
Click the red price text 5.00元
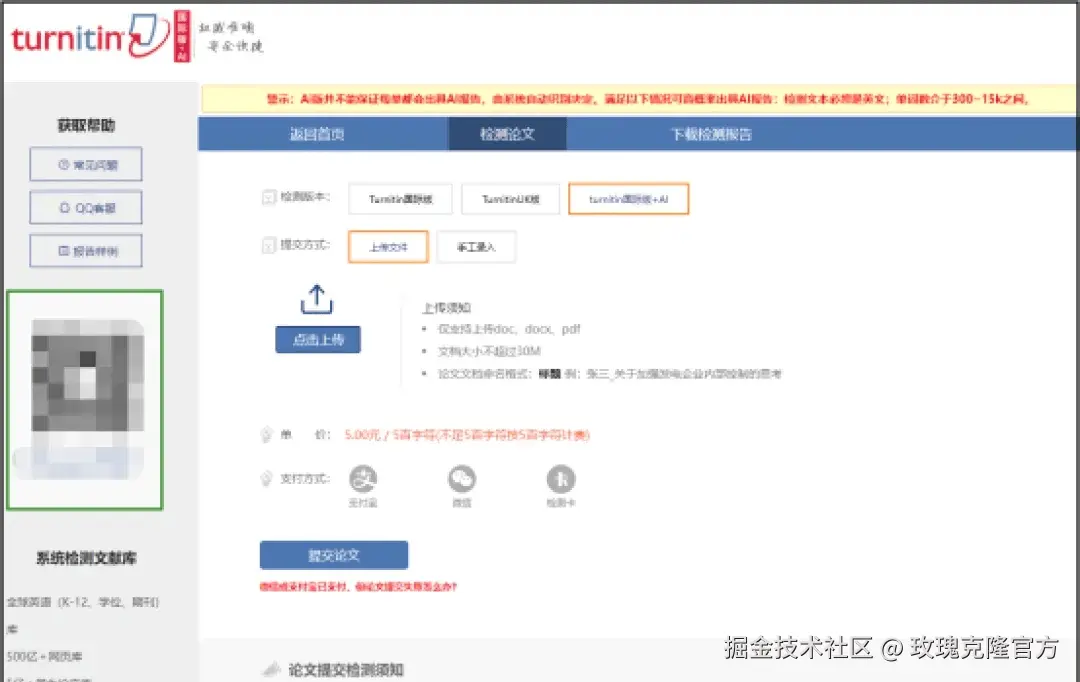click(x=362, y=435)
